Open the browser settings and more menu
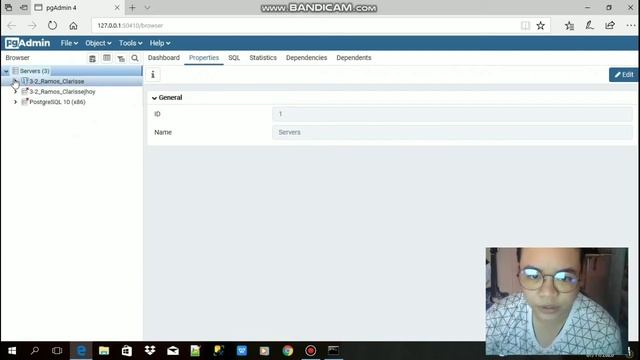Image resolution: width=640 pixels, height=360 pixels. (631, 26)
